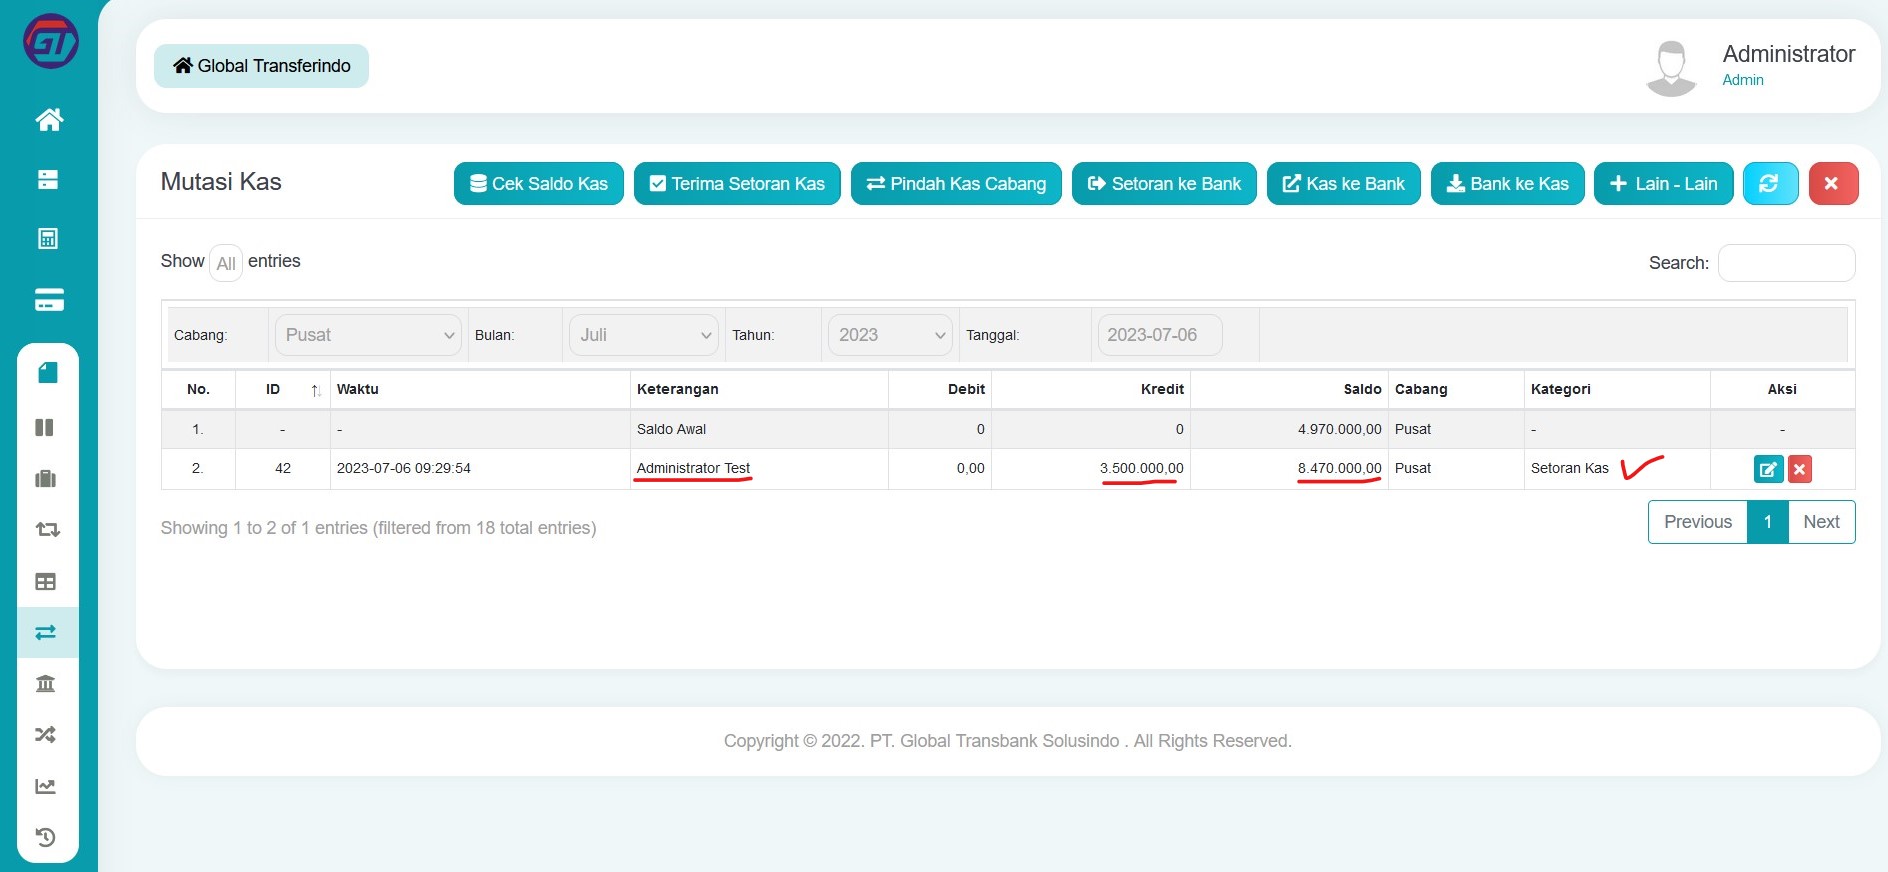The width and height of the screenshot is (1888, 872).
Task: Sort by Debit column header
Action: coord(940,390)
